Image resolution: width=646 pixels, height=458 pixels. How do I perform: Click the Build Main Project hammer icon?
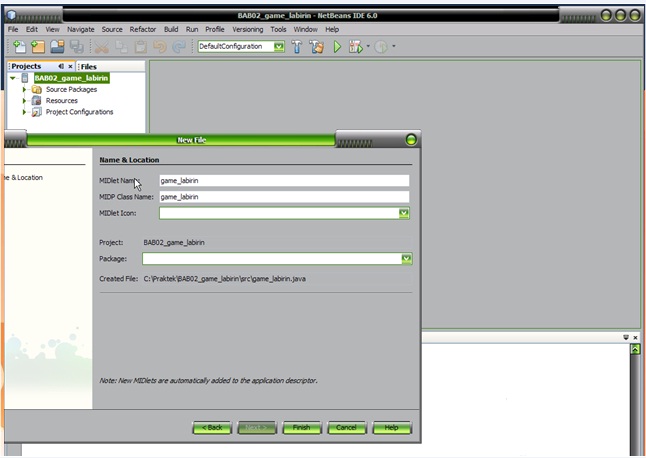(x=297, y=47)
